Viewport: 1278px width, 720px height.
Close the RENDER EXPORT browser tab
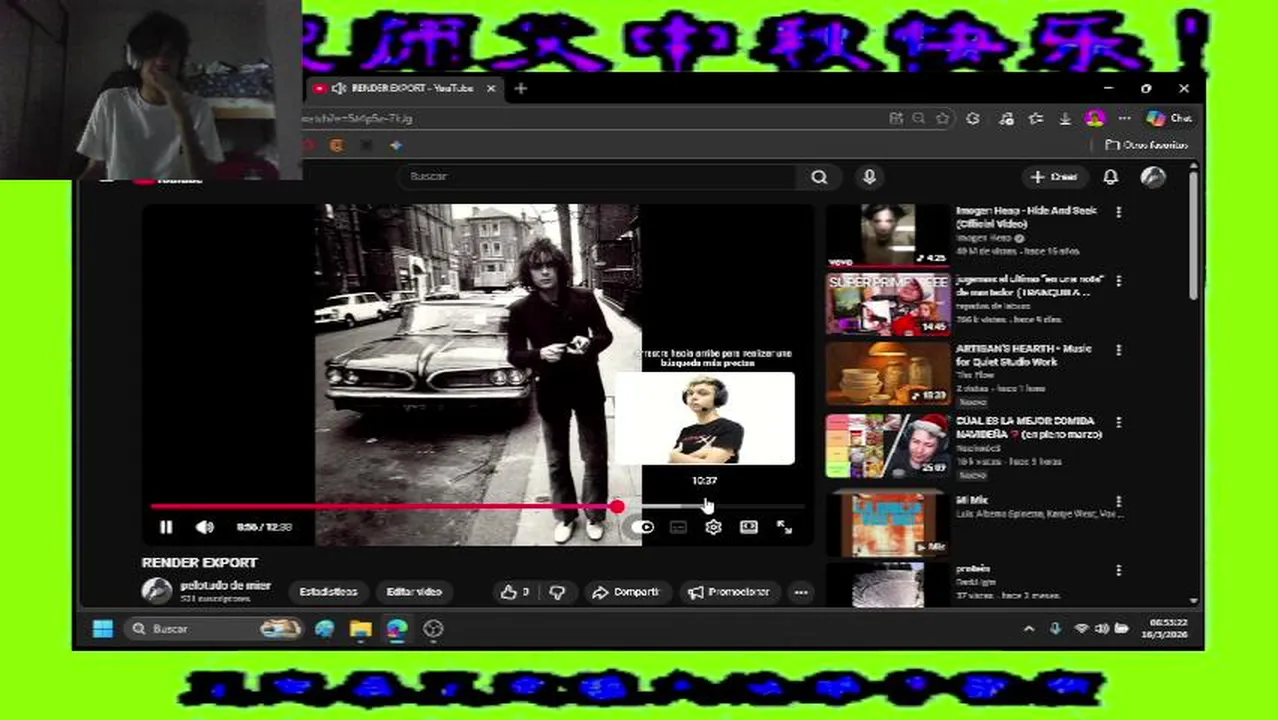pyautogui.click(x=491, y=88)
